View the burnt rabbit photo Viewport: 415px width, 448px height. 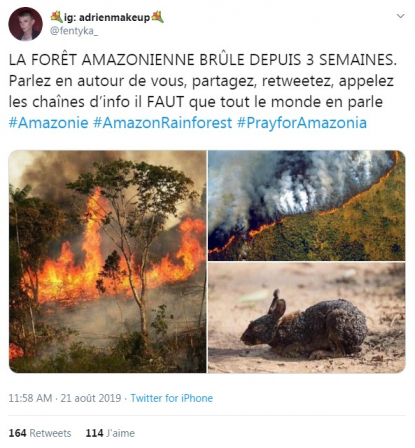[307, 318]
